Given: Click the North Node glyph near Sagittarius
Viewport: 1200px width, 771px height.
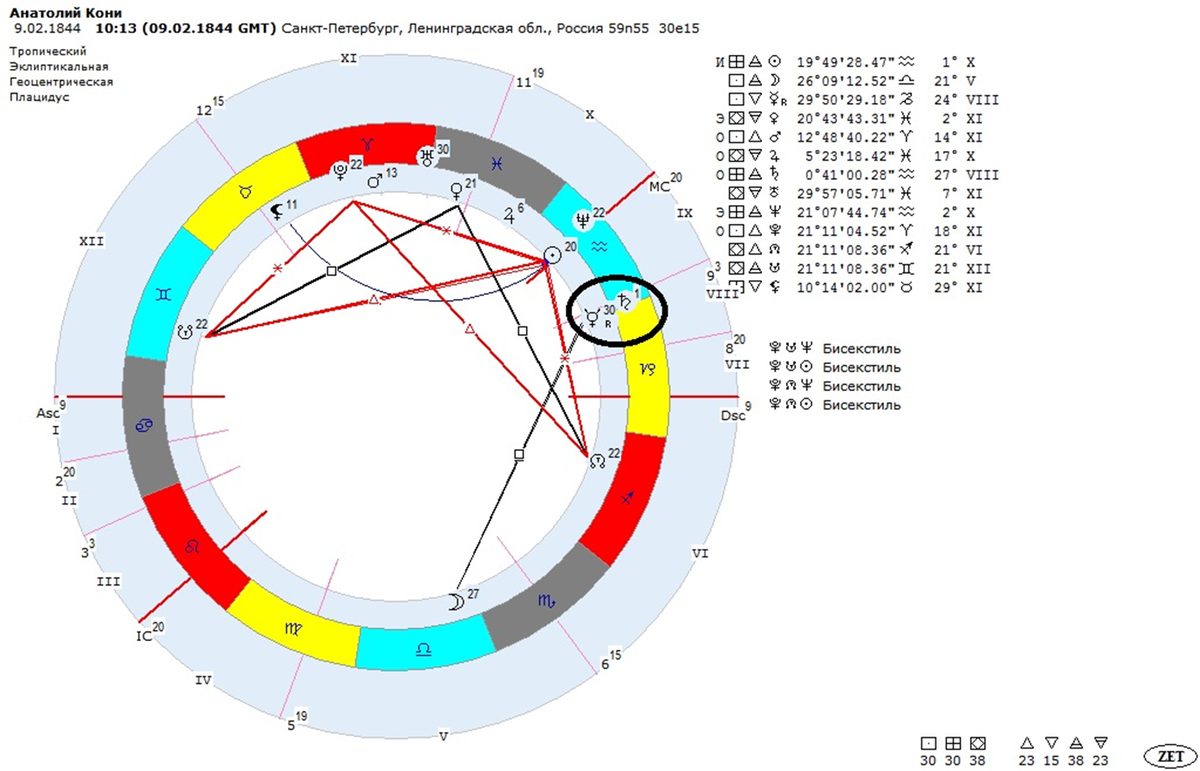Looking at the screenshot, I should (x=597, y=459).
